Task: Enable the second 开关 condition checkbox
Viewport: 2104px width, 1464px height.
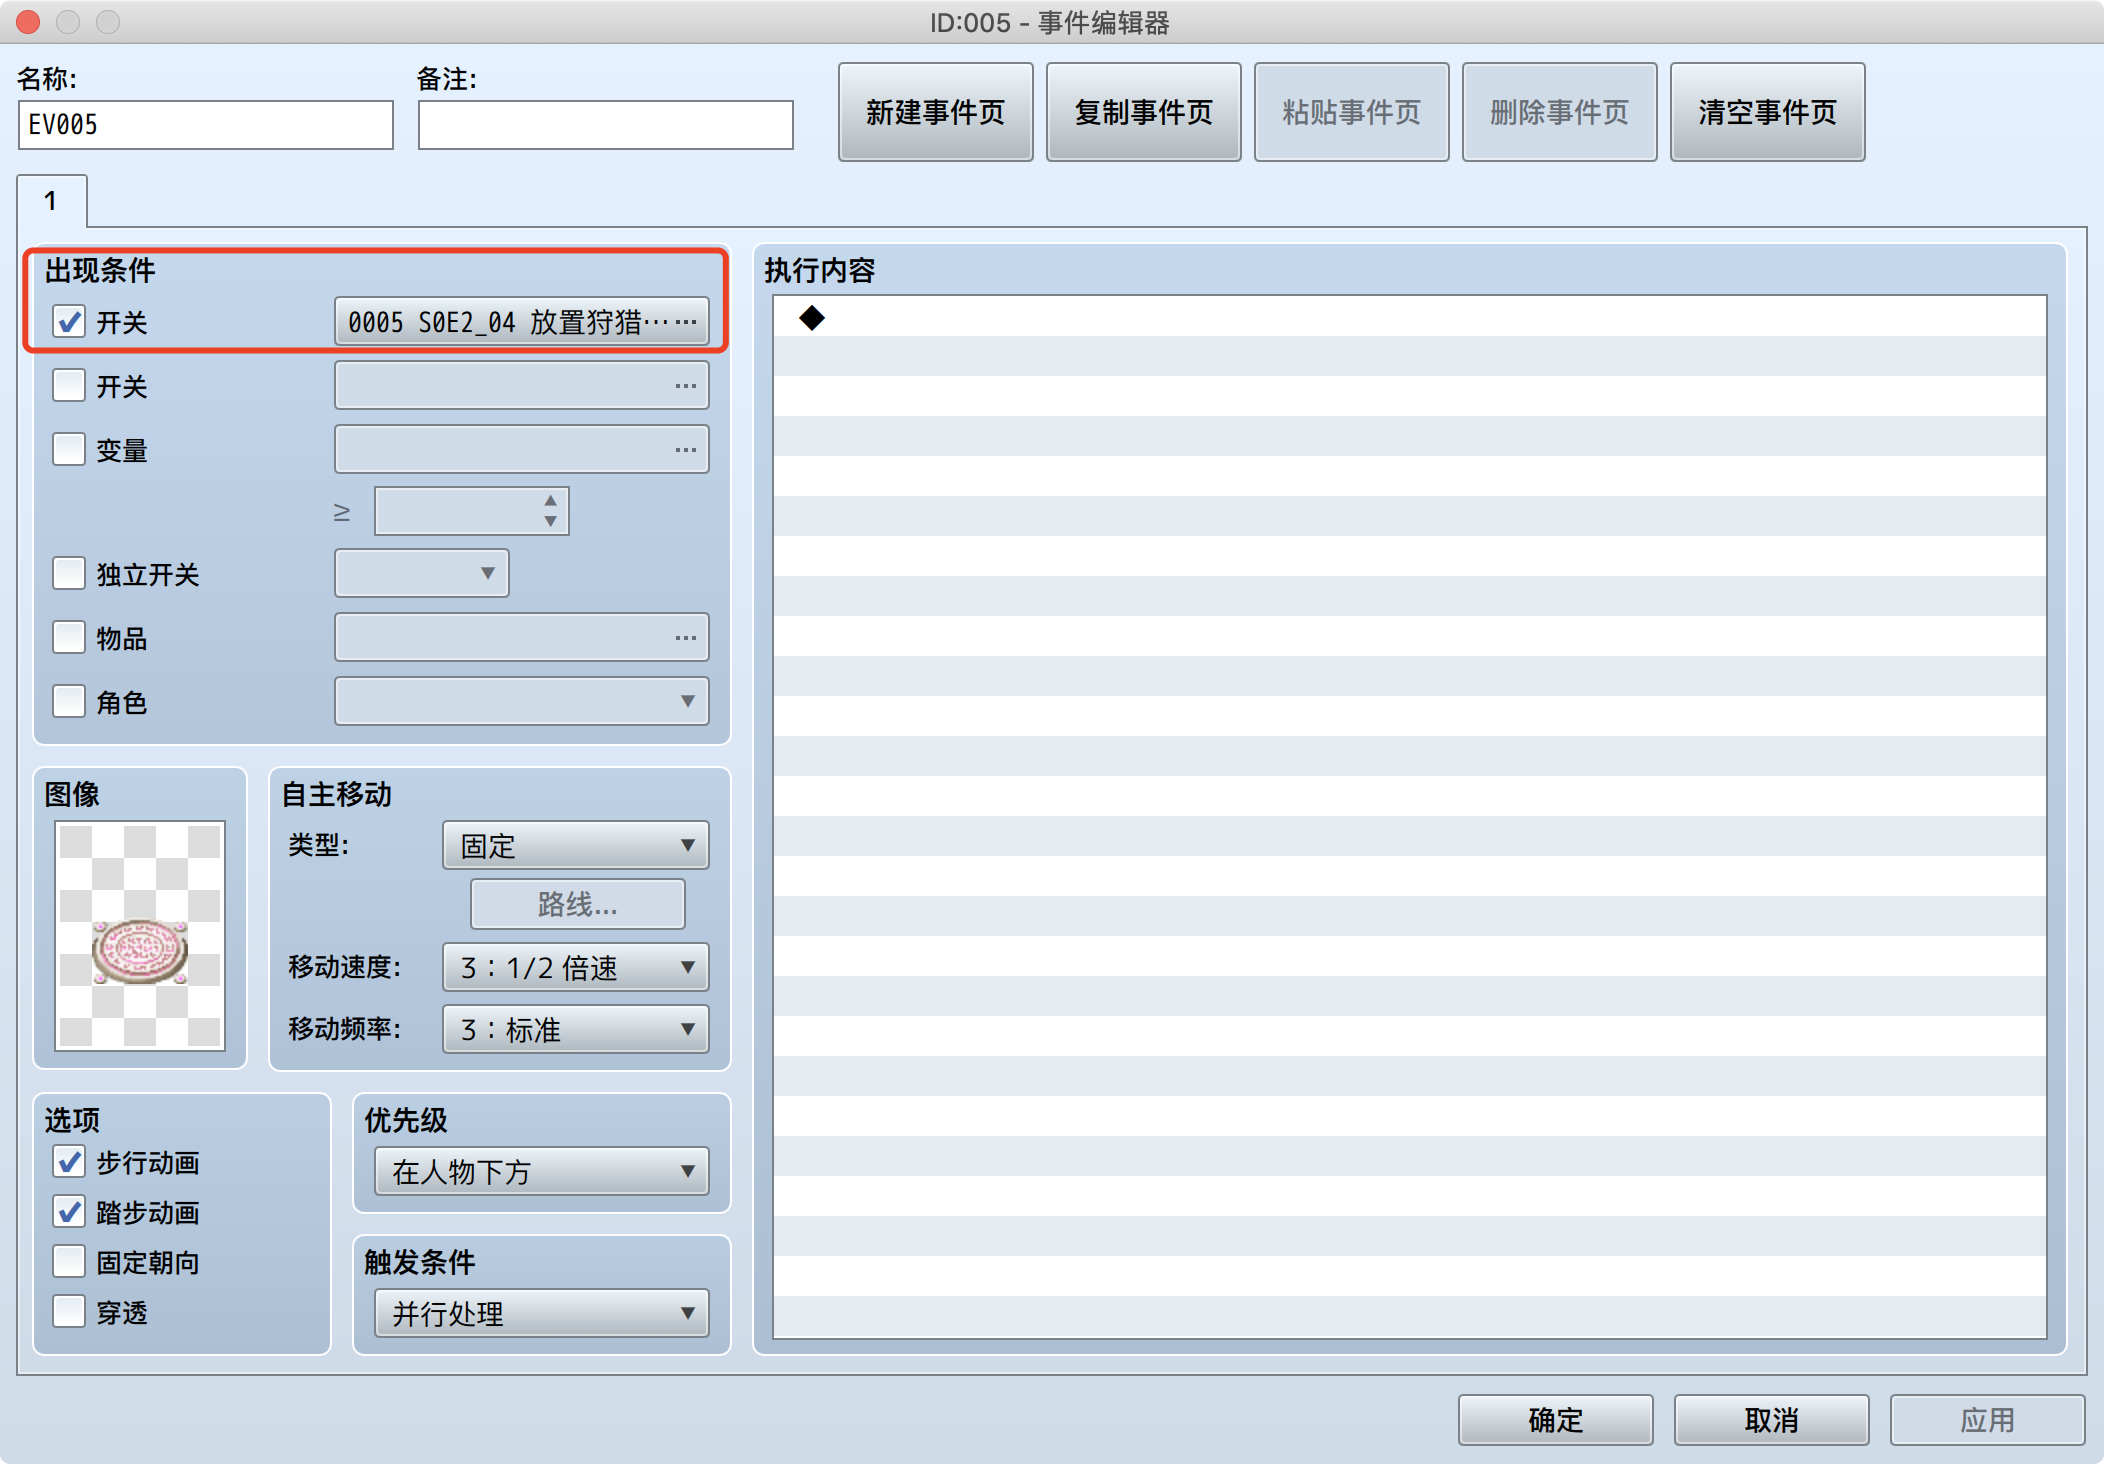Action: point(69,386)
